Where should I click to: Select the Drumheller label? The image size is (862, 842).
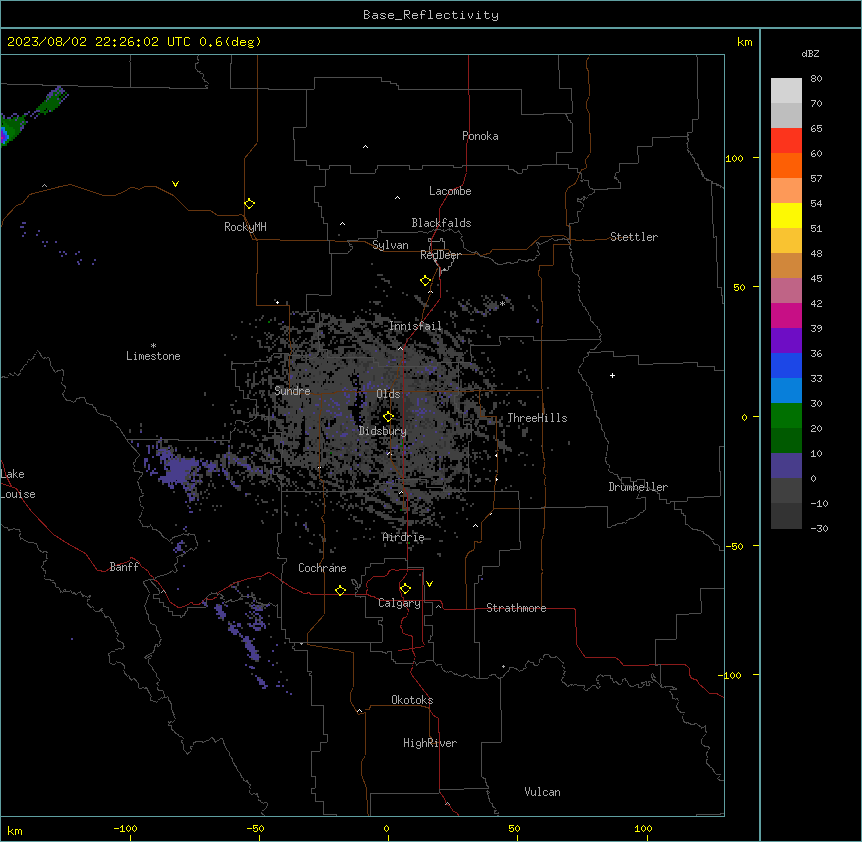click(638, 487)
